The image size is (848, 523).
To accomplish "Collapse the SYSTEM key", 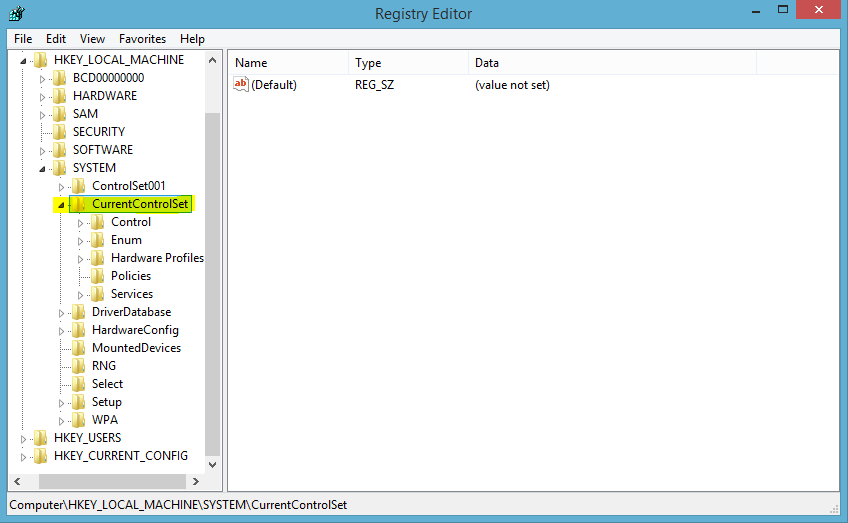I will point(42,169).
